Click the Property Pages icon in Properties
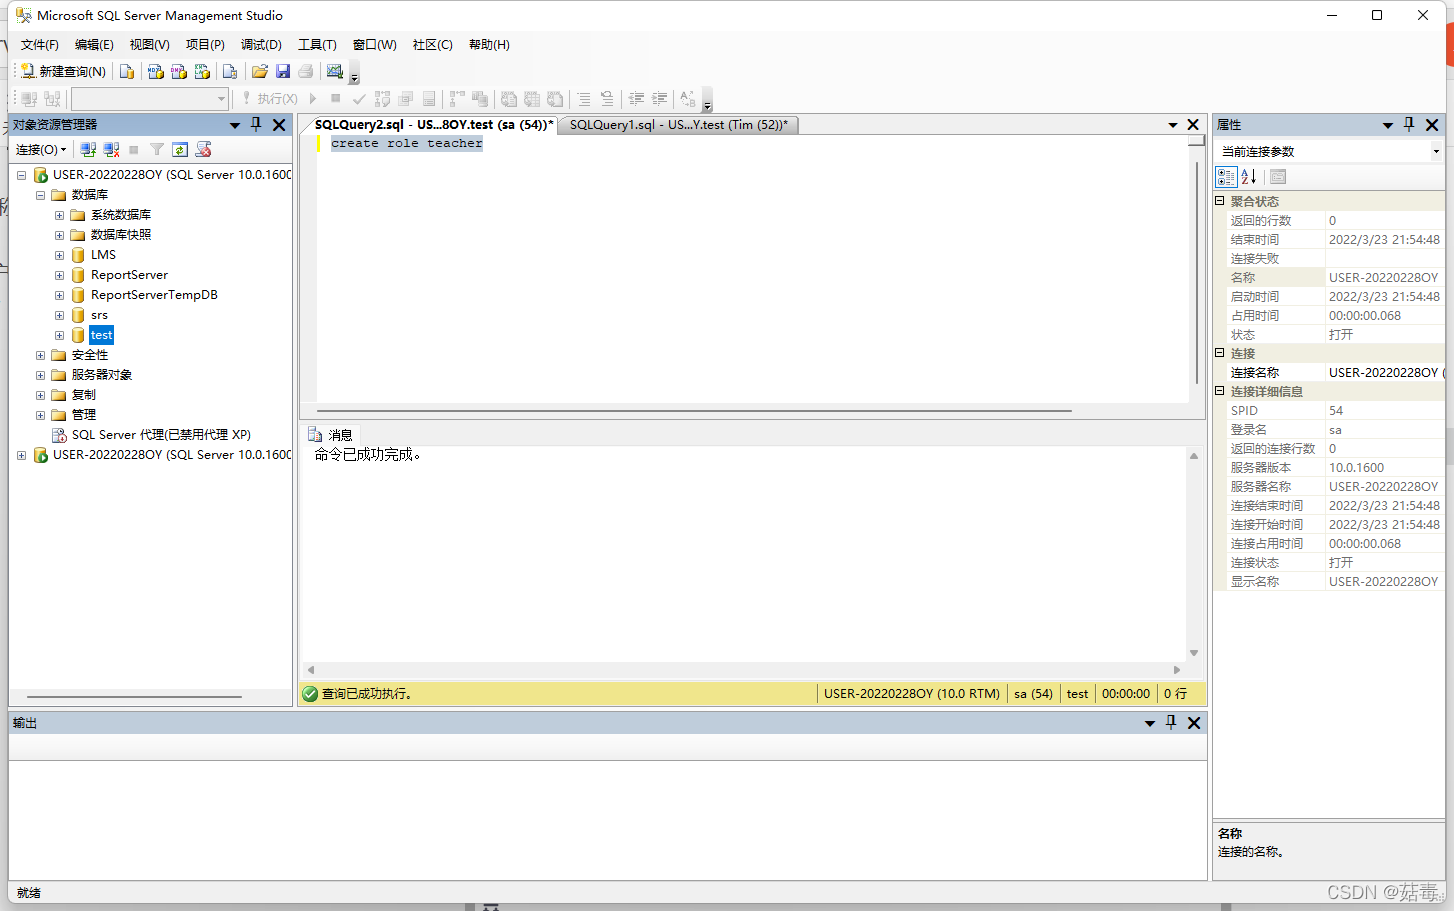1454x911 pixels. (x=1278, y=177)
